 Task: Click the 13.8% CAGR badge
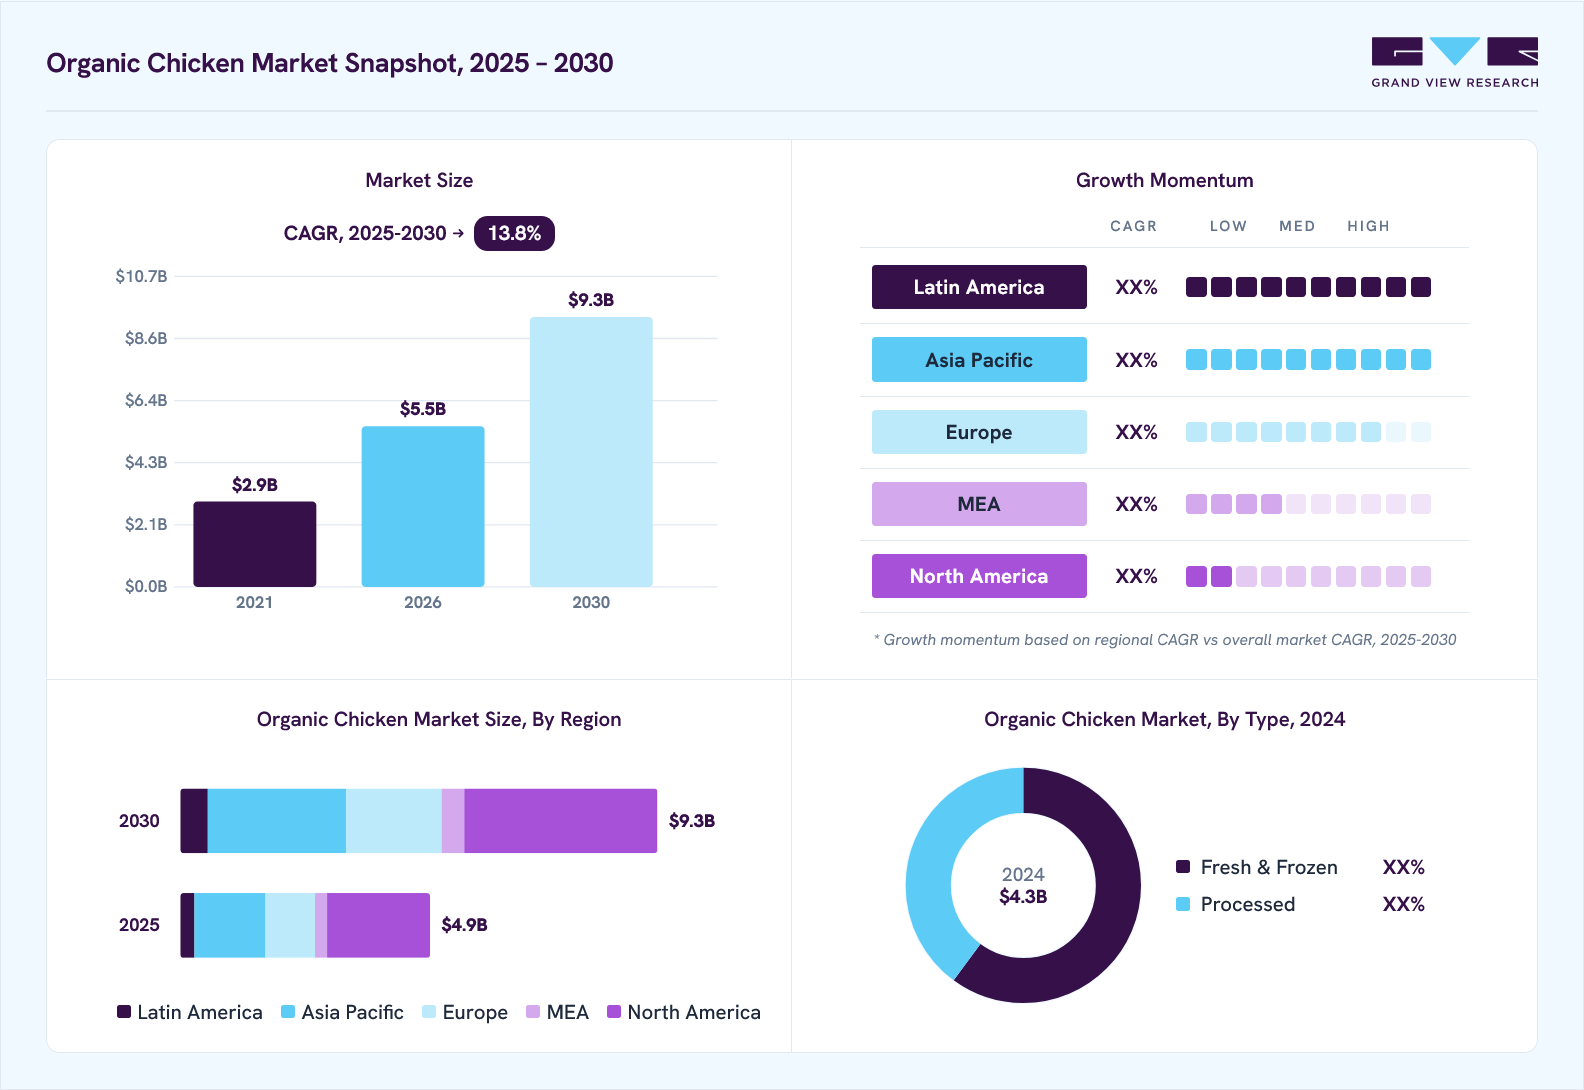[x=514, y=233]
